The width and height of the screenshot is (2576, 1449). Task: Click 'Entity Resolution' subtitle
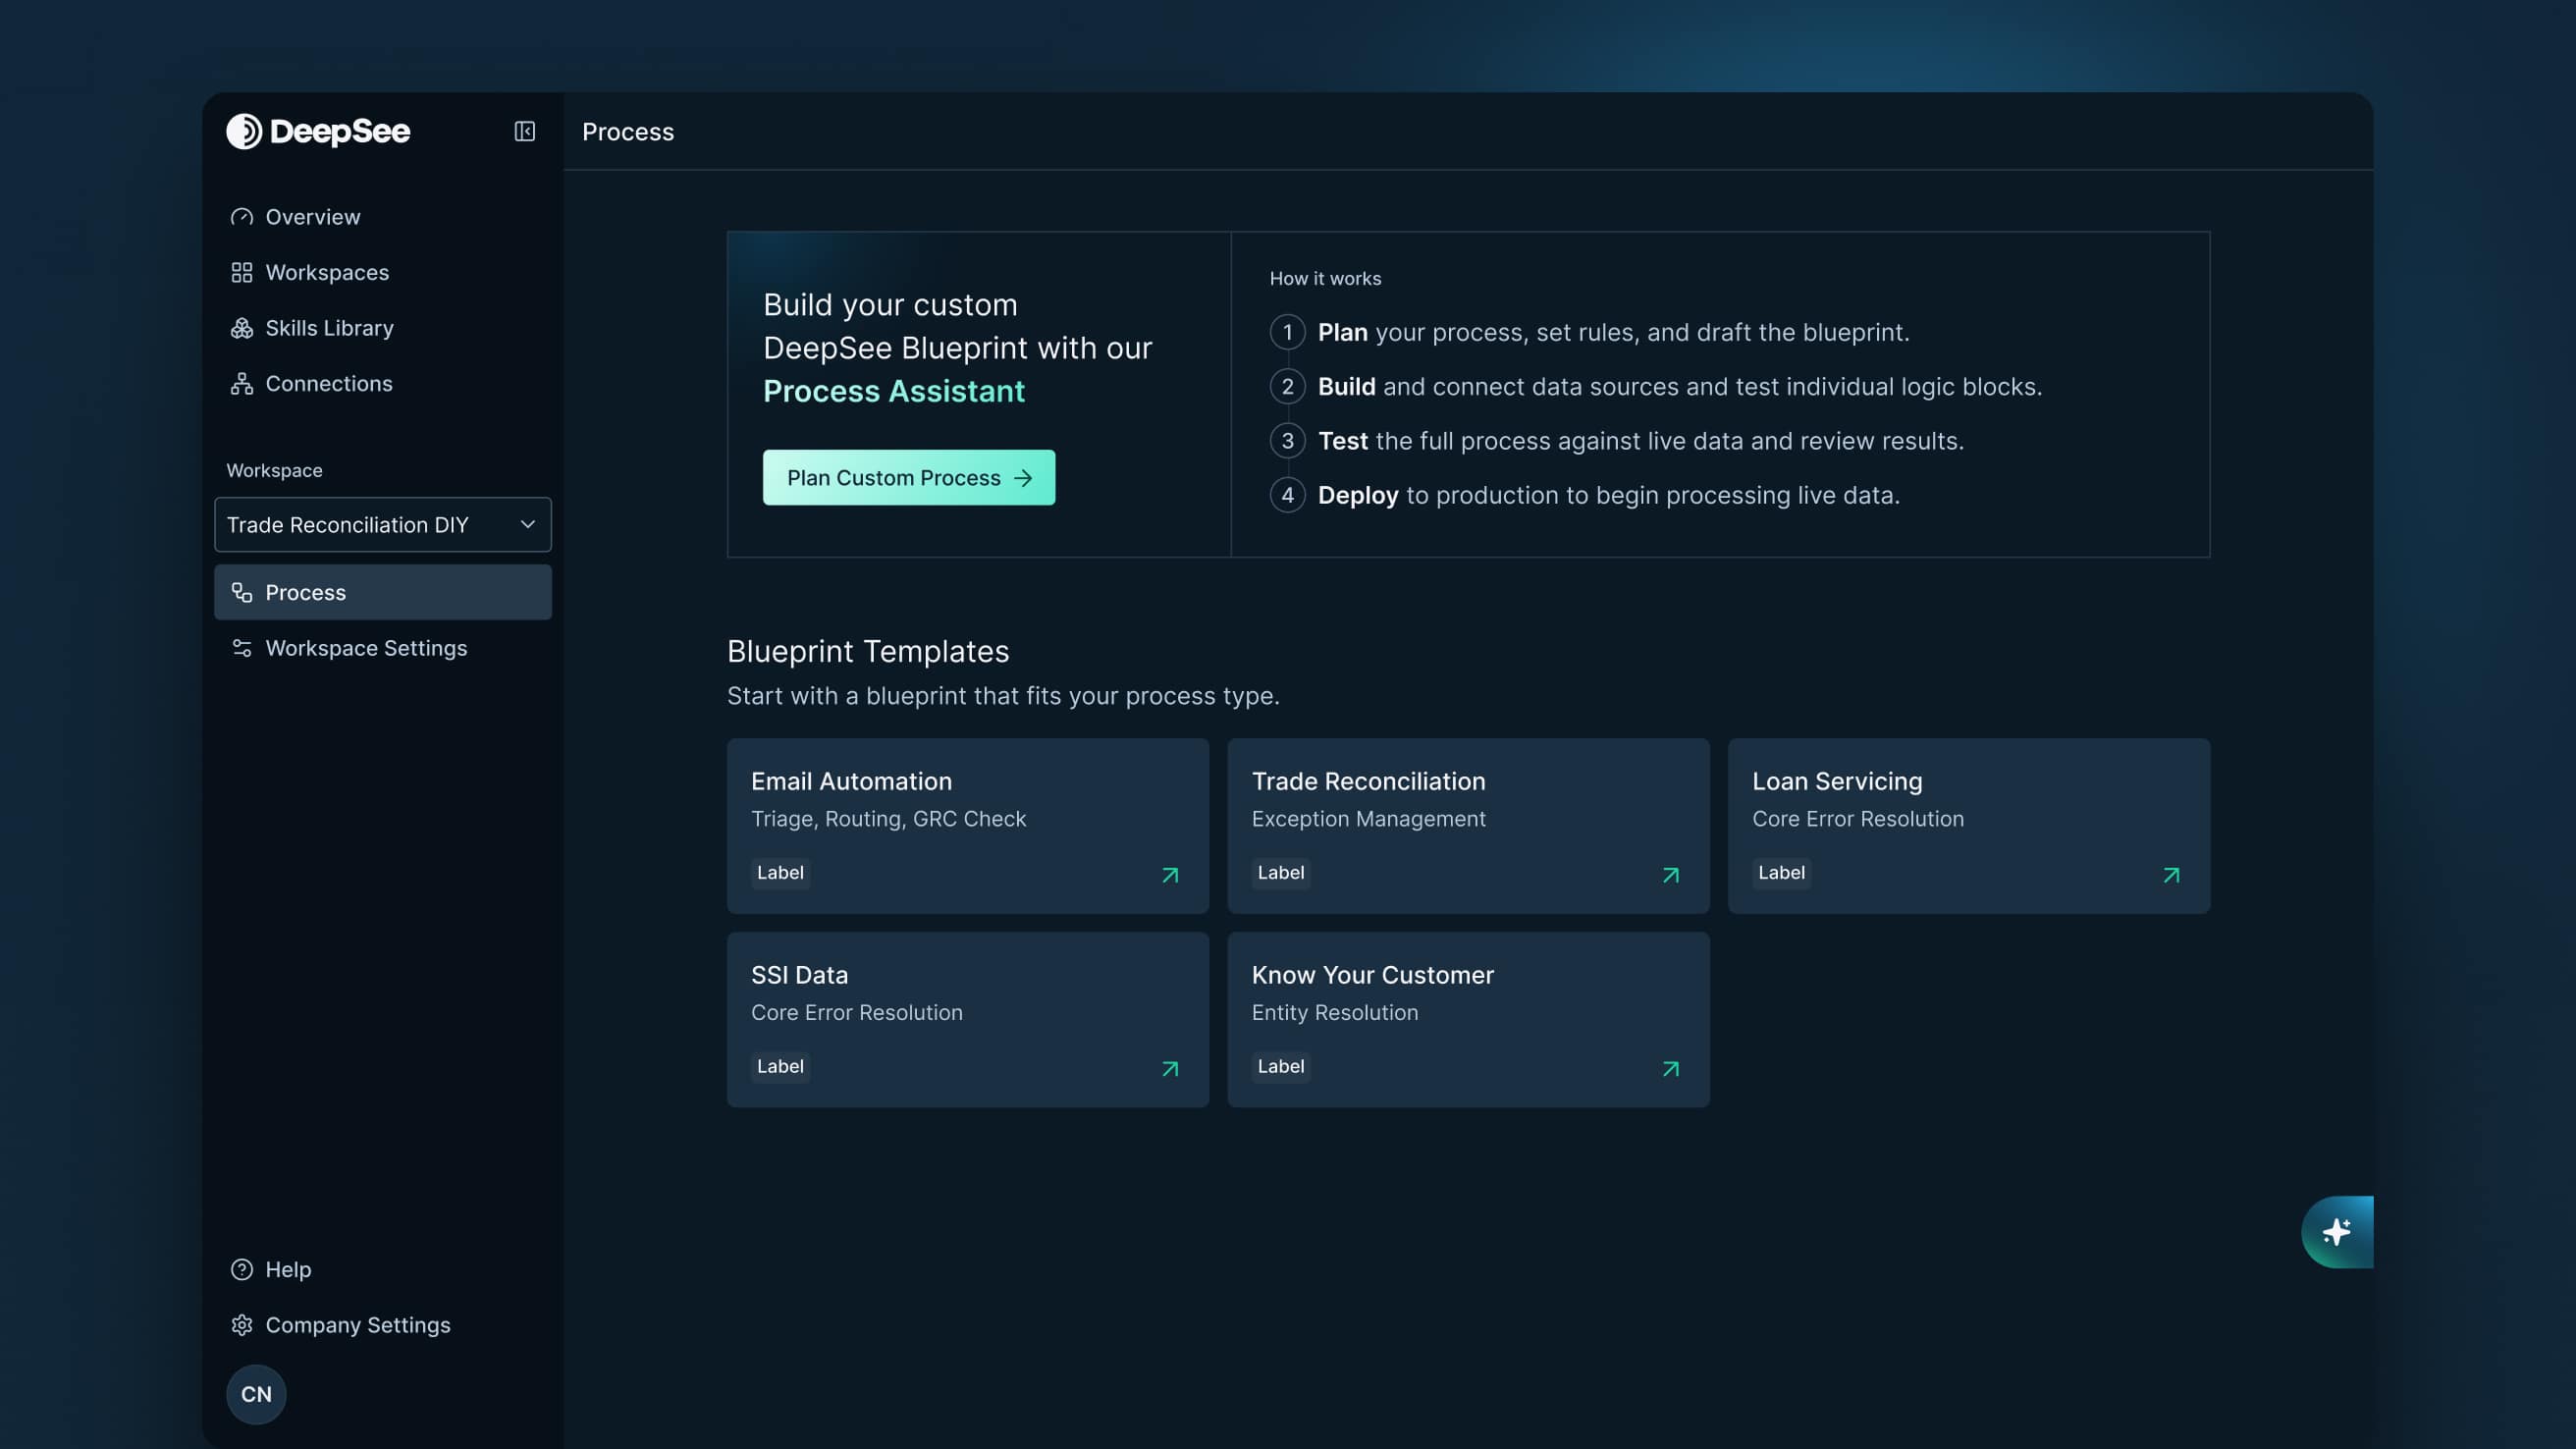[1334, 1013]
